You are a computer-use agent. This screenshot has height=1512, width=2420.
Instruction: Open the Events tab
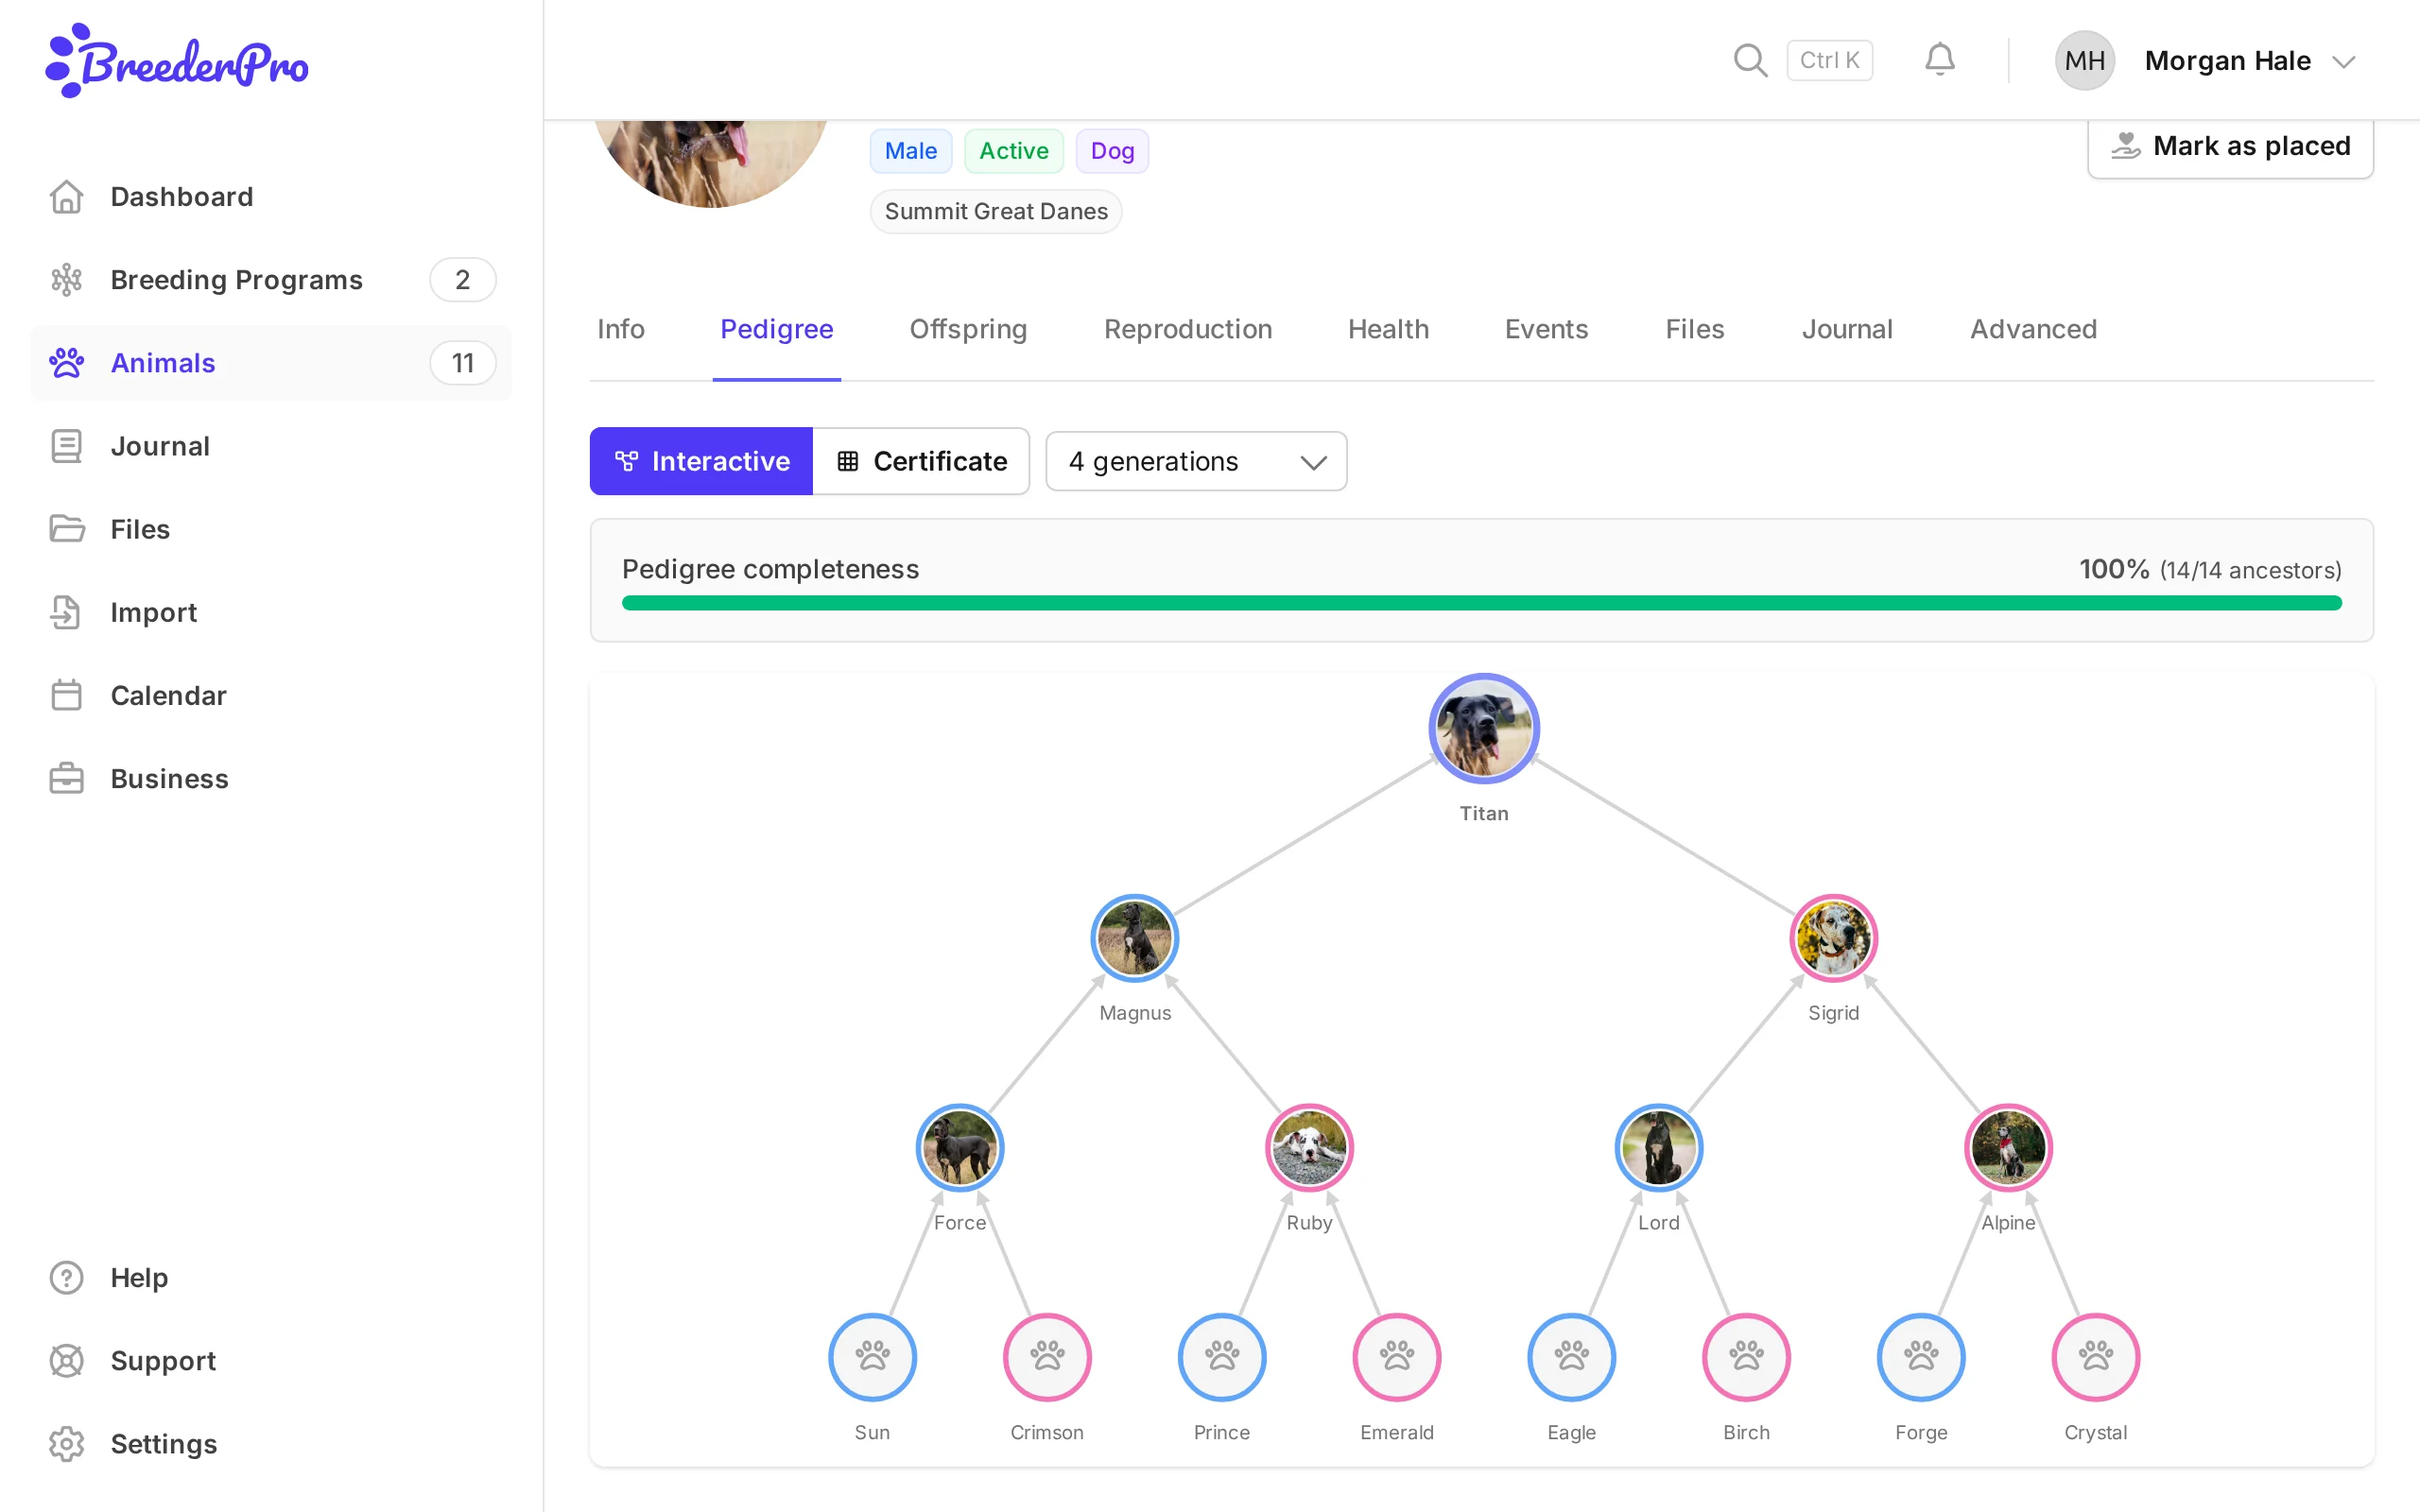coord(1546,329)
